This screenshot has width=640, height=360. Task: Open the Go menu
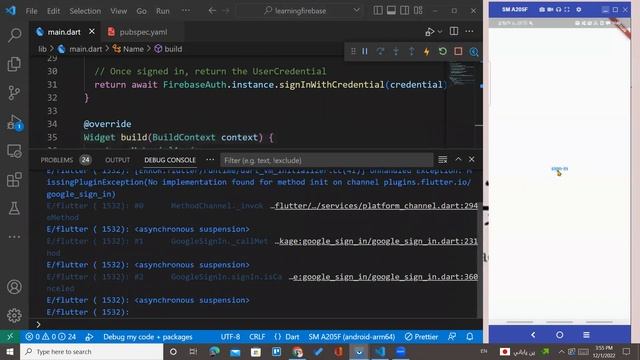point(142,11)
